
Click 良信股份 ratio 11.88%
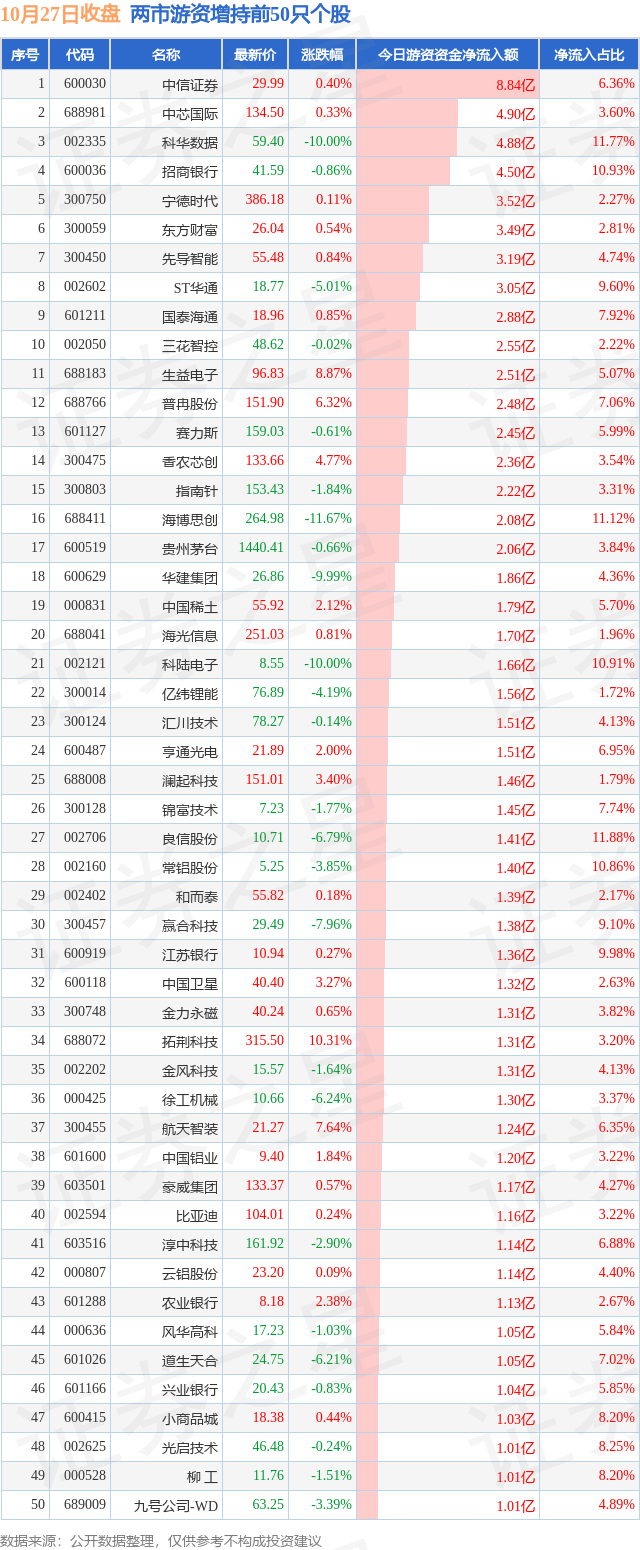[613, 838]
